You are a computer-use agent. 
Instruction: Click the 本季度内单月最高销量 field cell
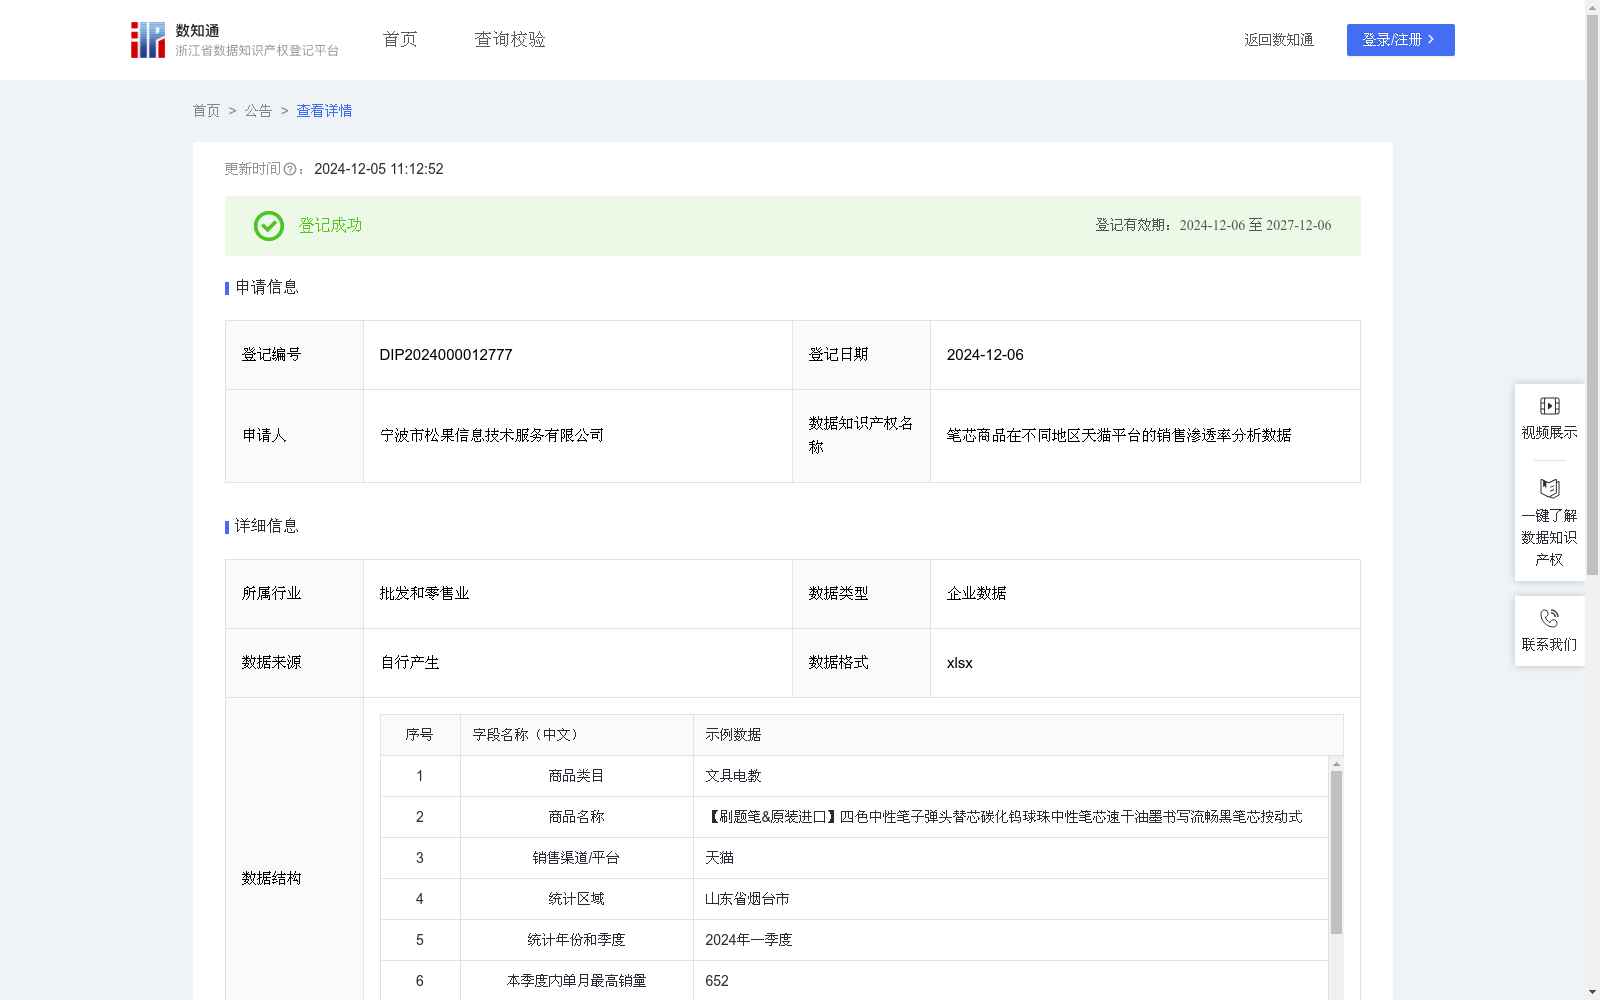[577, 981]
